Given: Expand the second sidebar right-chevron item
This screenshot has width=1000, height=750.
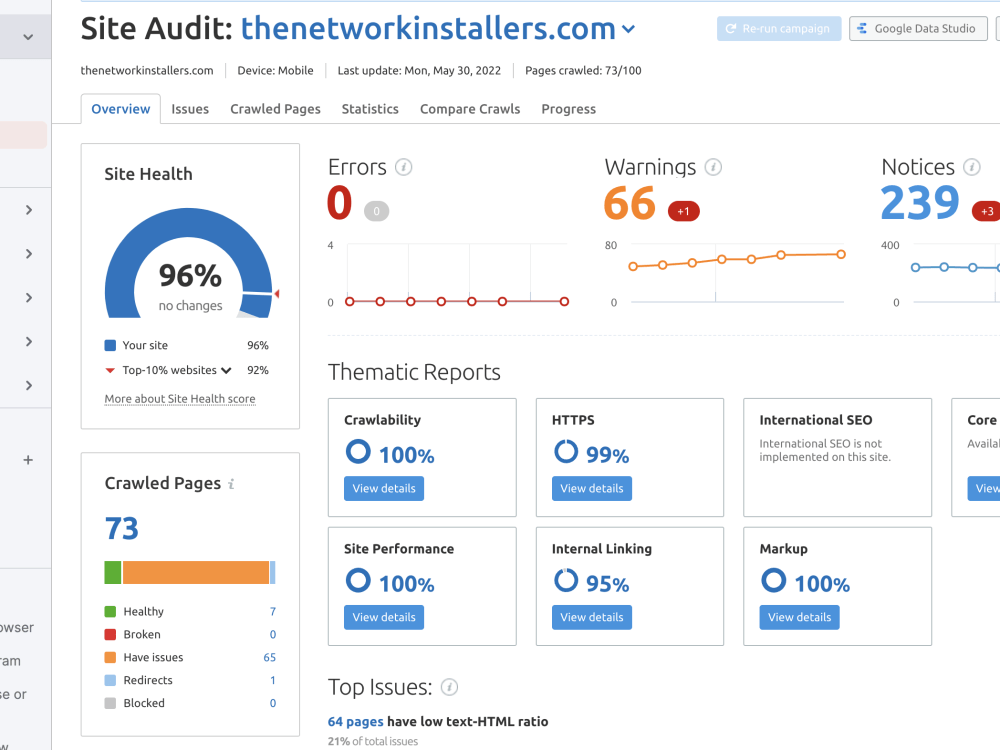Looking at the screenshot, I should [x=29, y=254].
